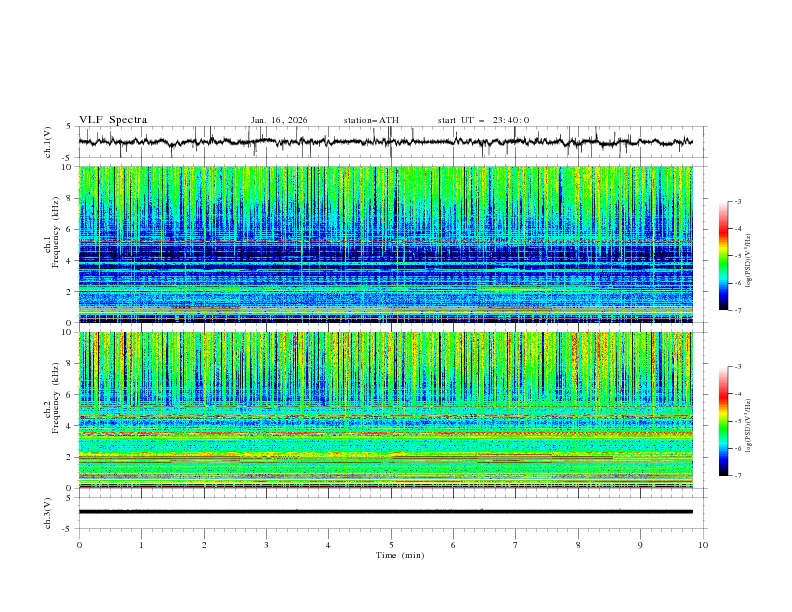Click the "-5" tick of ch.3(V) axis
Image resolution: width=792 pixels, height=612 pixels.
pos(67,529)
